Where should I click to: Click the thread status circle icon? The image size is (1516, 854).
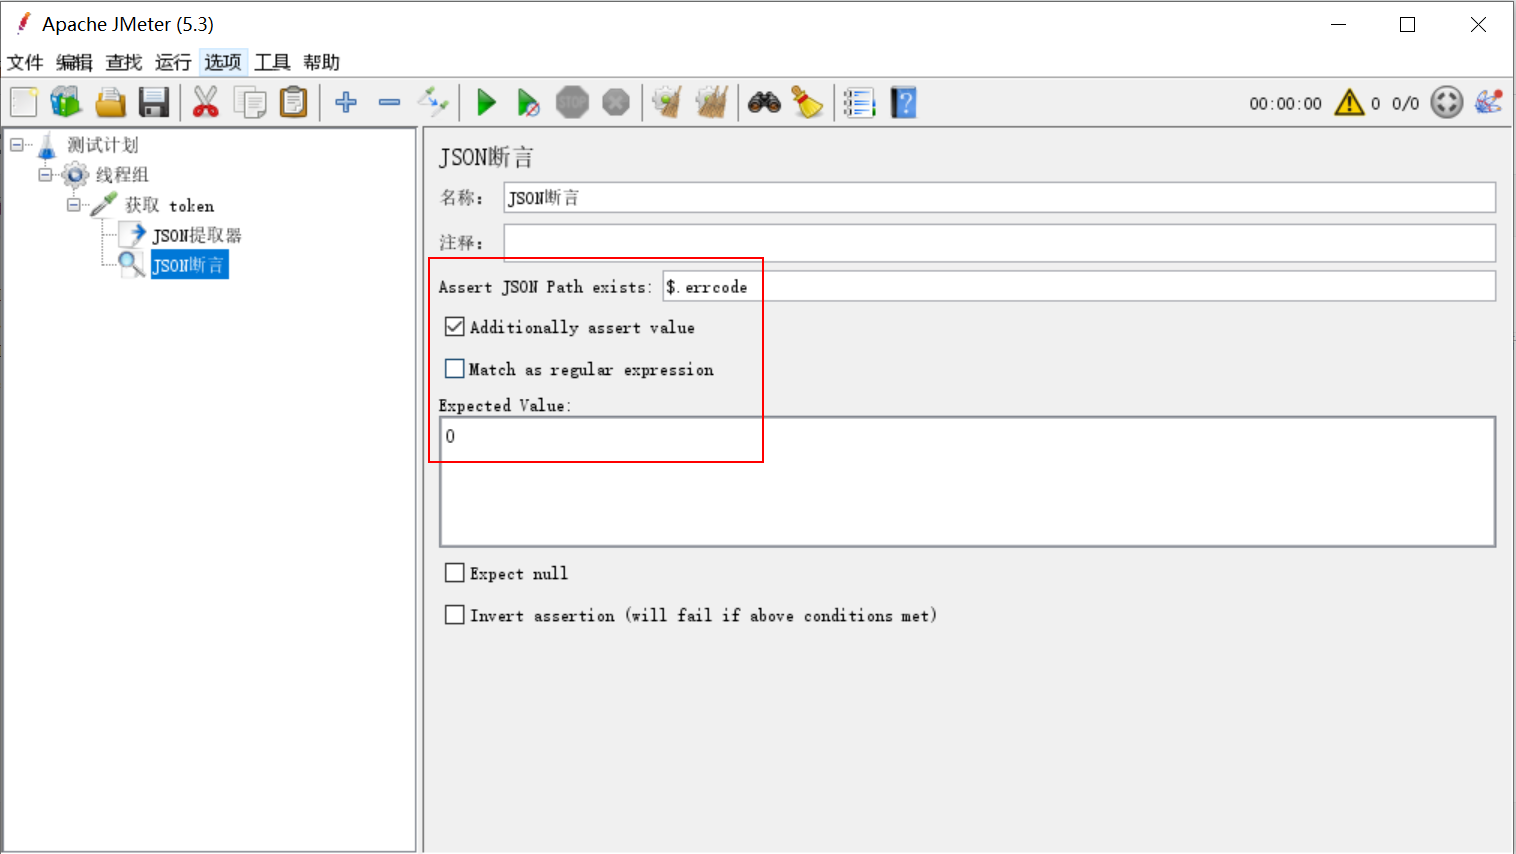1447,102
